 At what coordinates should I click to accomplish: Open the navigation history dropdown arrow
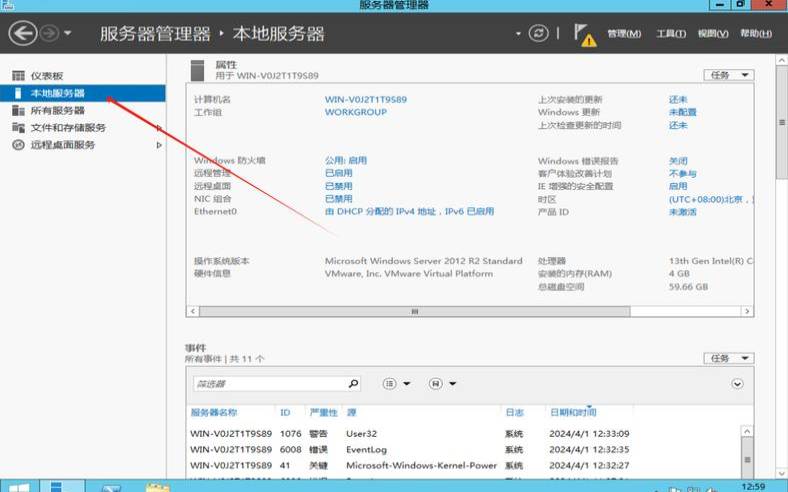click(67, 34)
